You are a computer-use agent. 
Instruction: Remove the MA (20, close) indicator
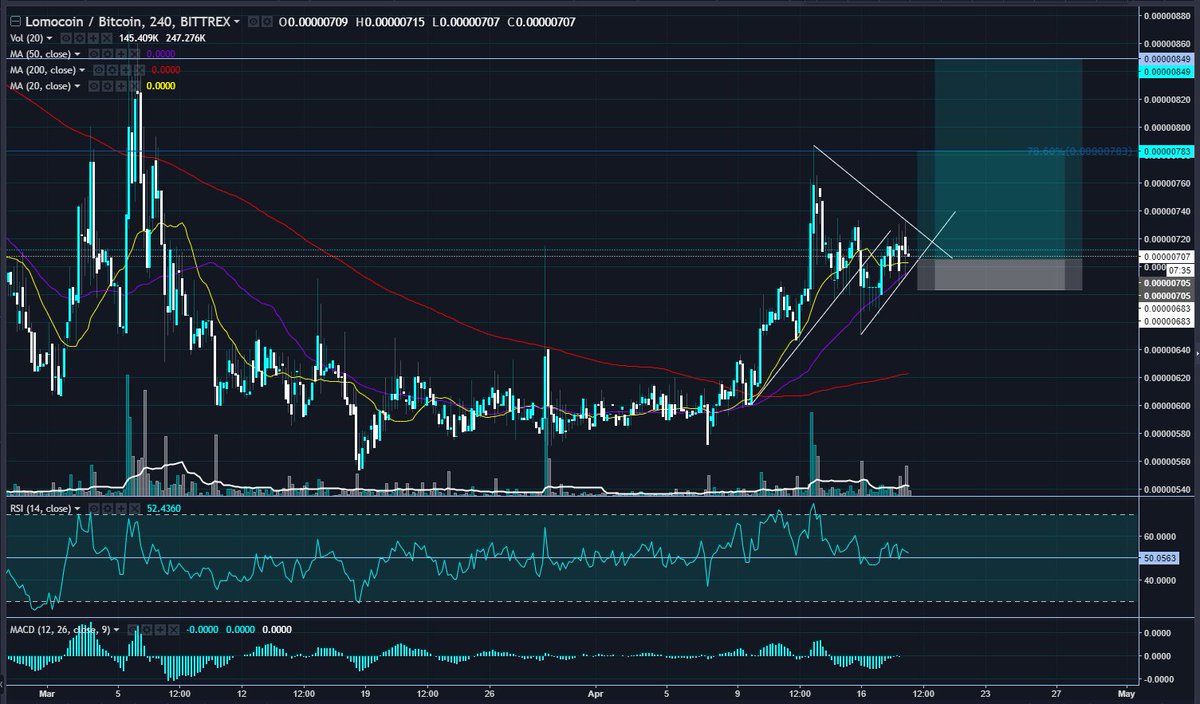point(135,86)
